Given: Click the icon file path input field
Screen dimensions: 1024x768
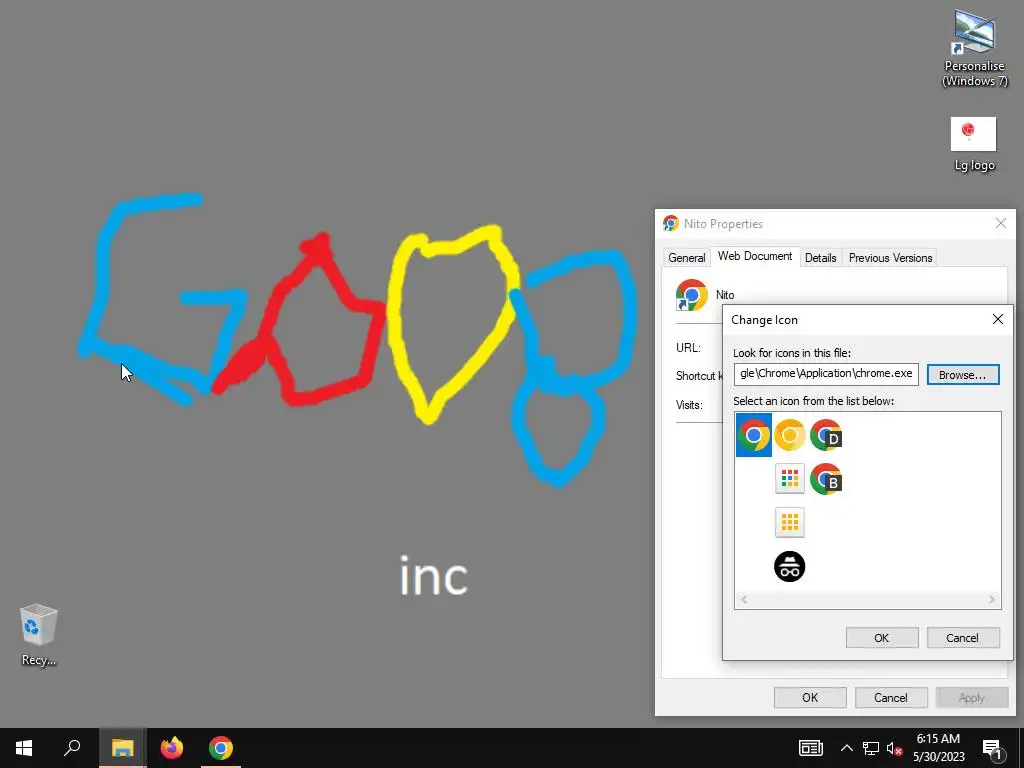Looking at the screenshot, I should pos(826,374).
